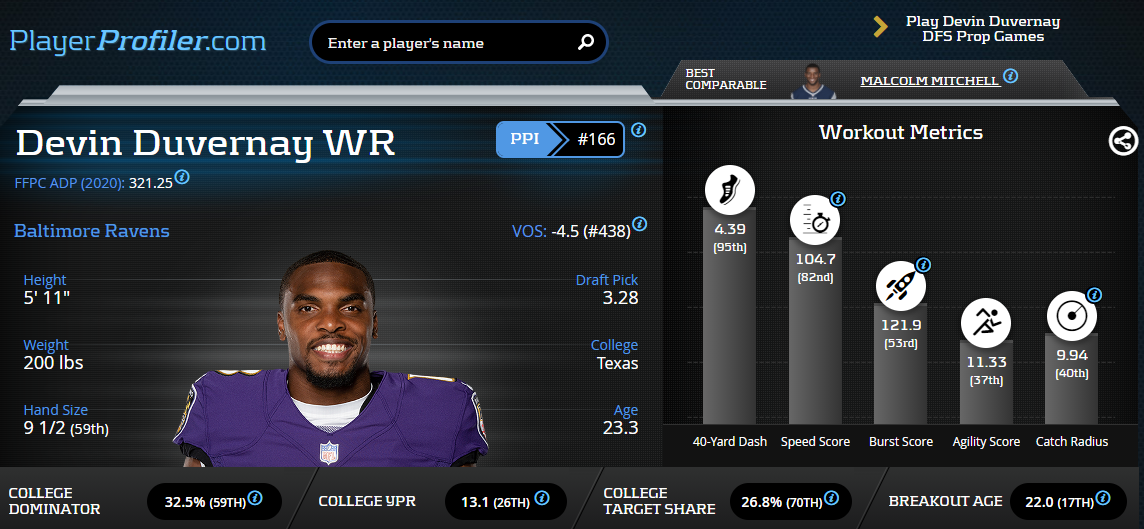1144x529 pixels.
Task: Click the Burst Score rocket icon
Action: 900,285
